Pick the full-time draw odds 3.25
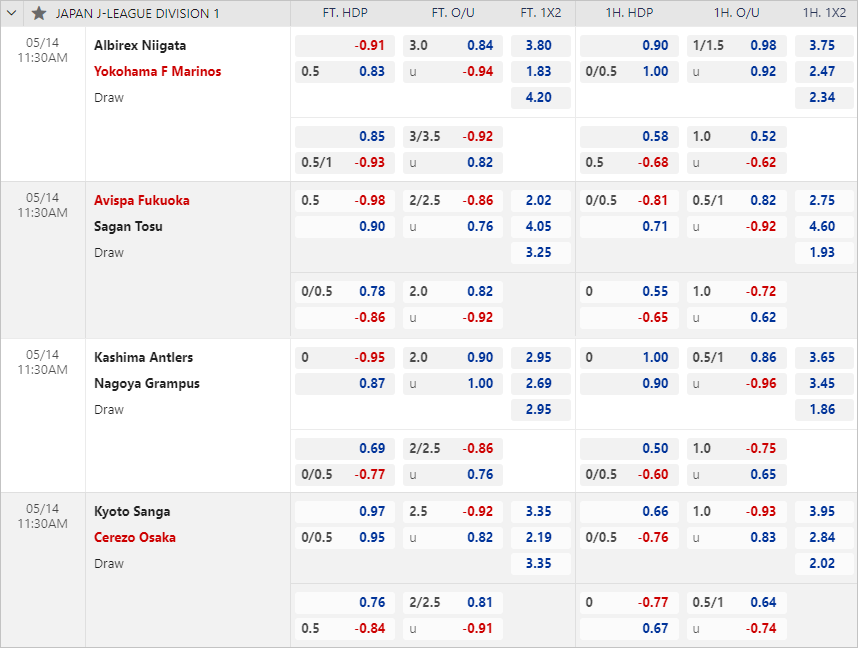 [x=541, y=252]
